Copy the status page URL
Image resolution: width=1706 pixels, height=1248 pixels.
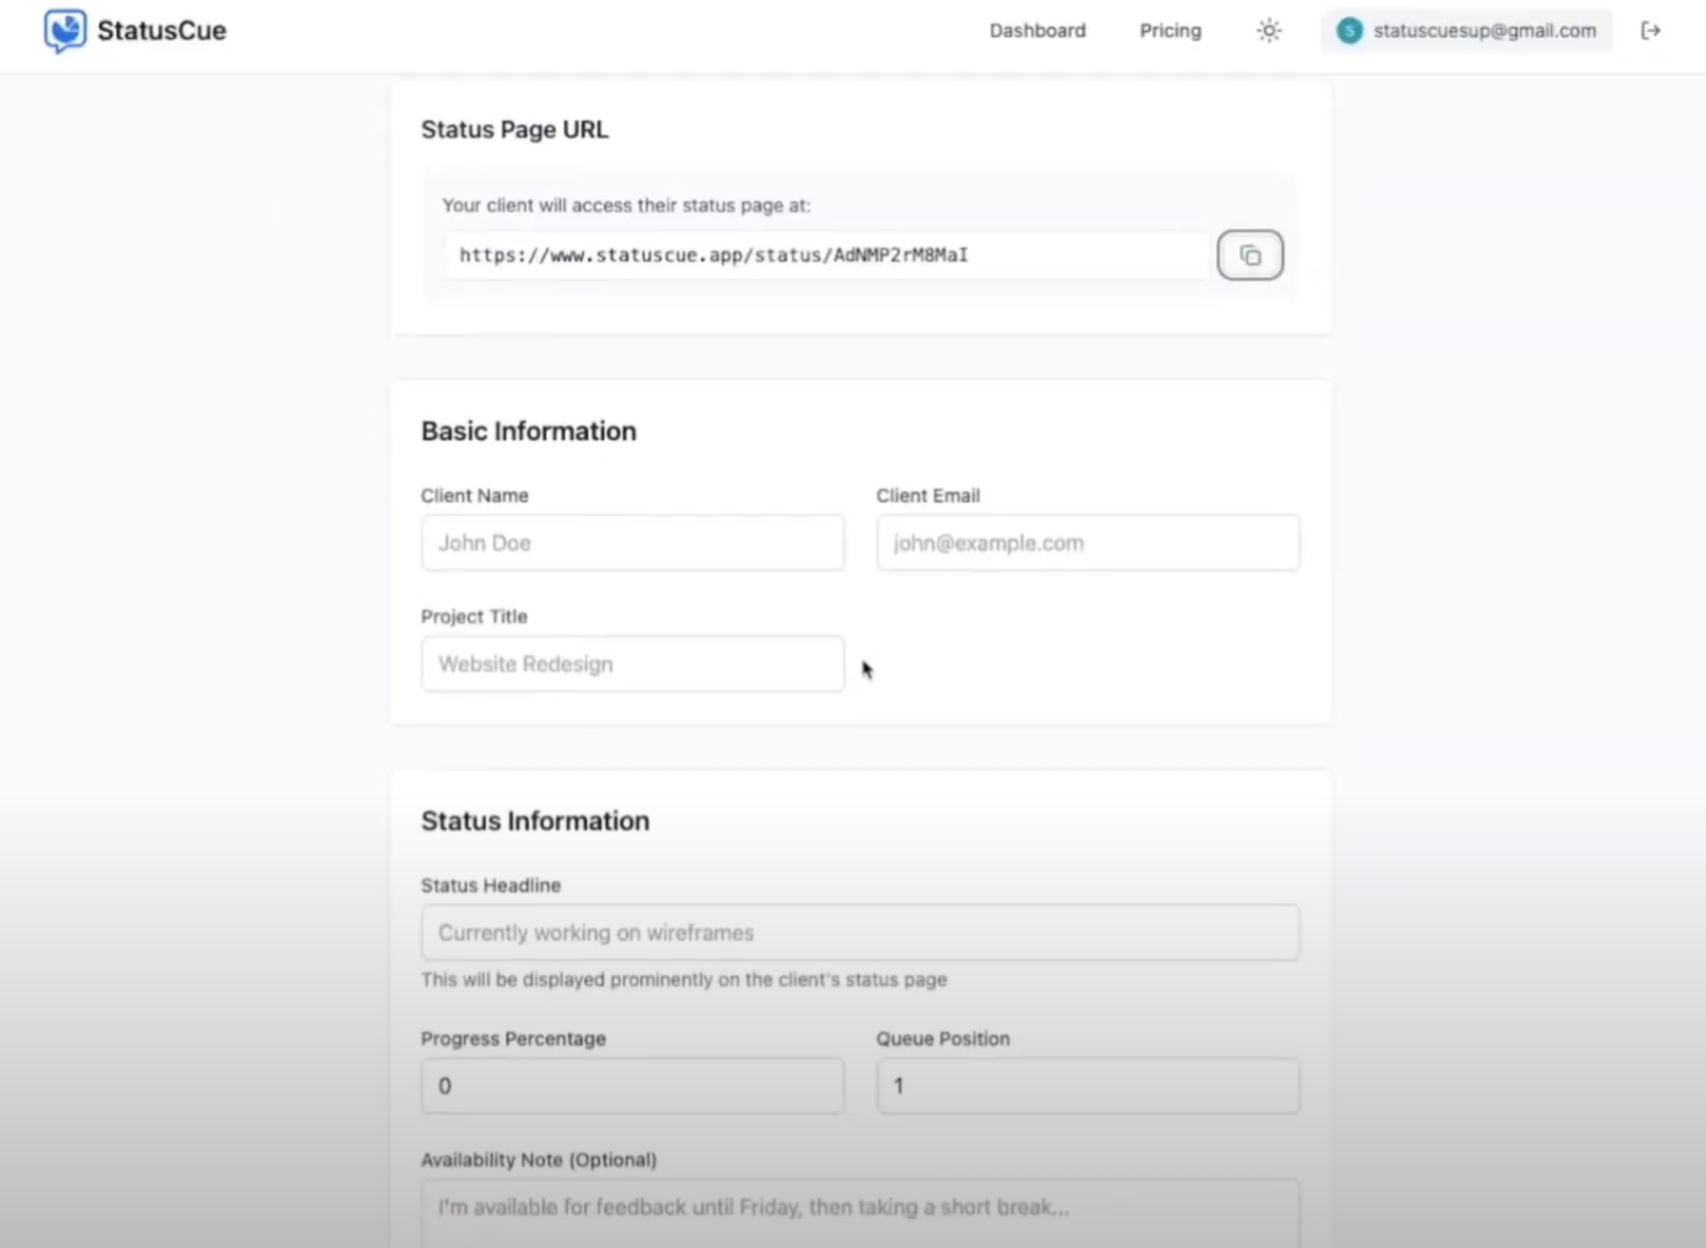pyautogui.click(x=1250, y=255)
